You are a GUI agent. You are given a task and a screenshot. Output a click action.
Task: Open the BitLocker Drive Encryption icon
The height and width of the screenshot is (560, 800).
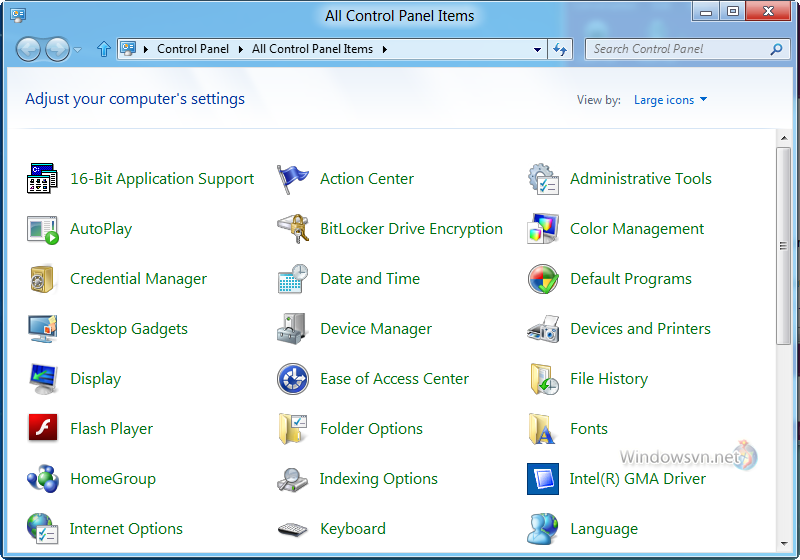293,229
